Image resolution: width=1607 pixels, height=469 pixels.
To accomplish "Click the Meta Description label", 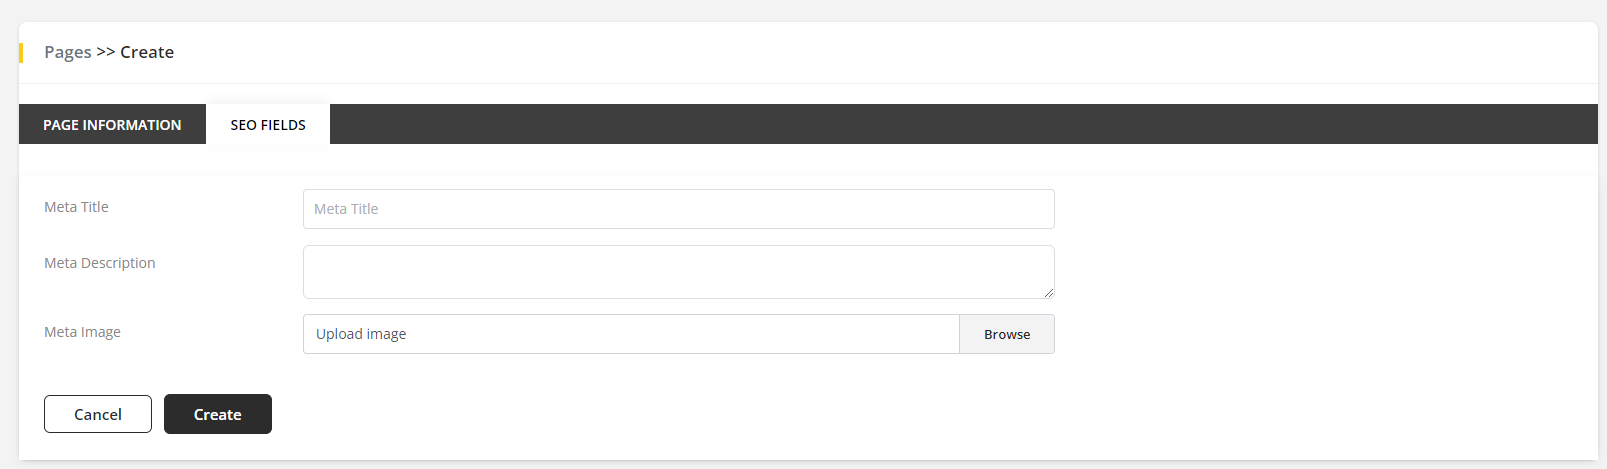I will tap(100, 263).
